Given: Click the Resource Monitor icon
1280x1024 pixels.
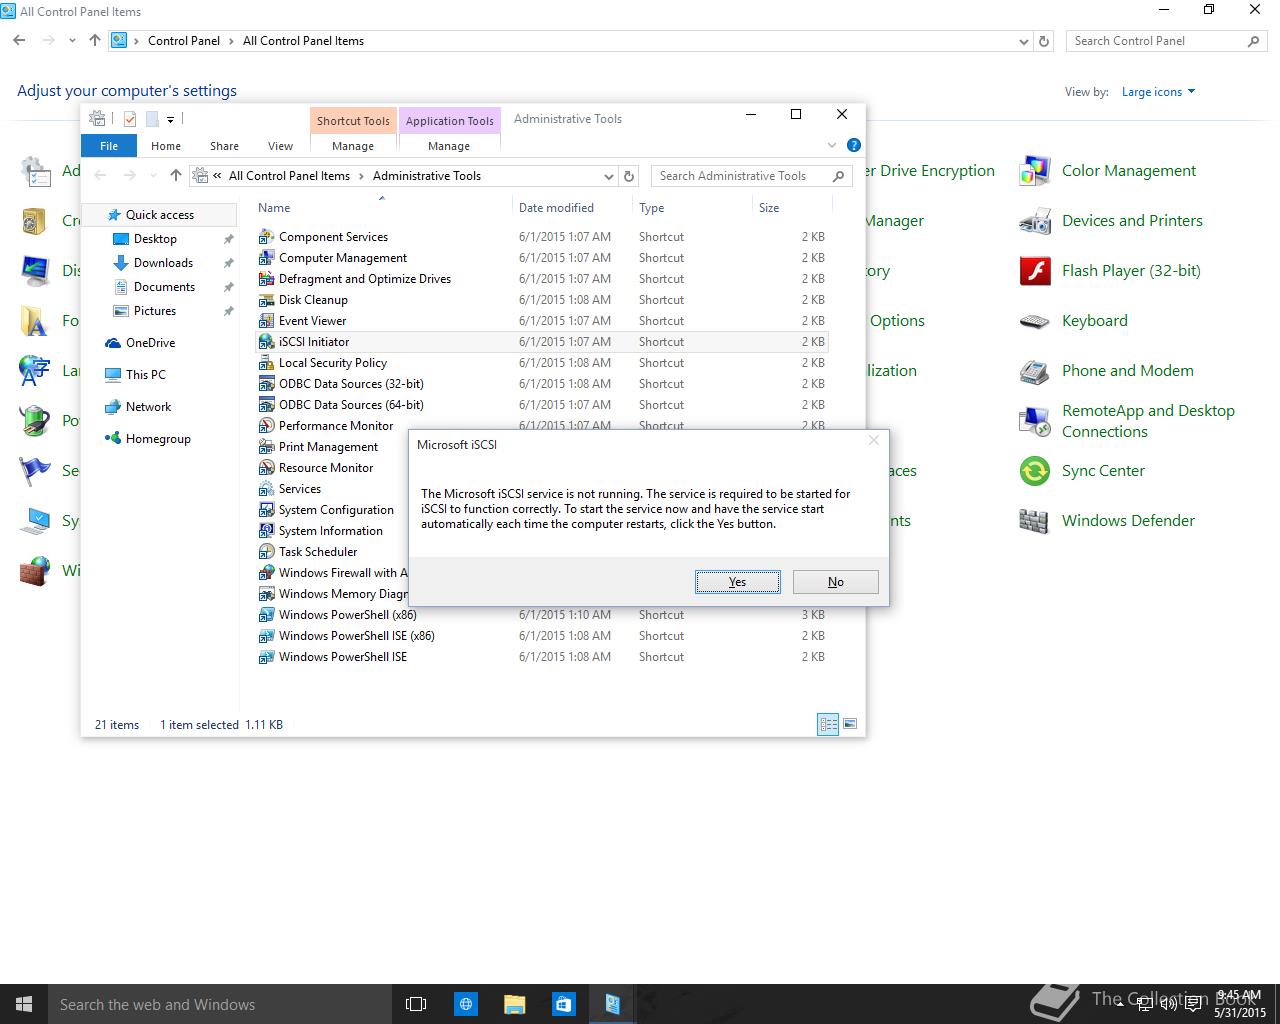Looking at the screenshot, I should pos(266,468).
